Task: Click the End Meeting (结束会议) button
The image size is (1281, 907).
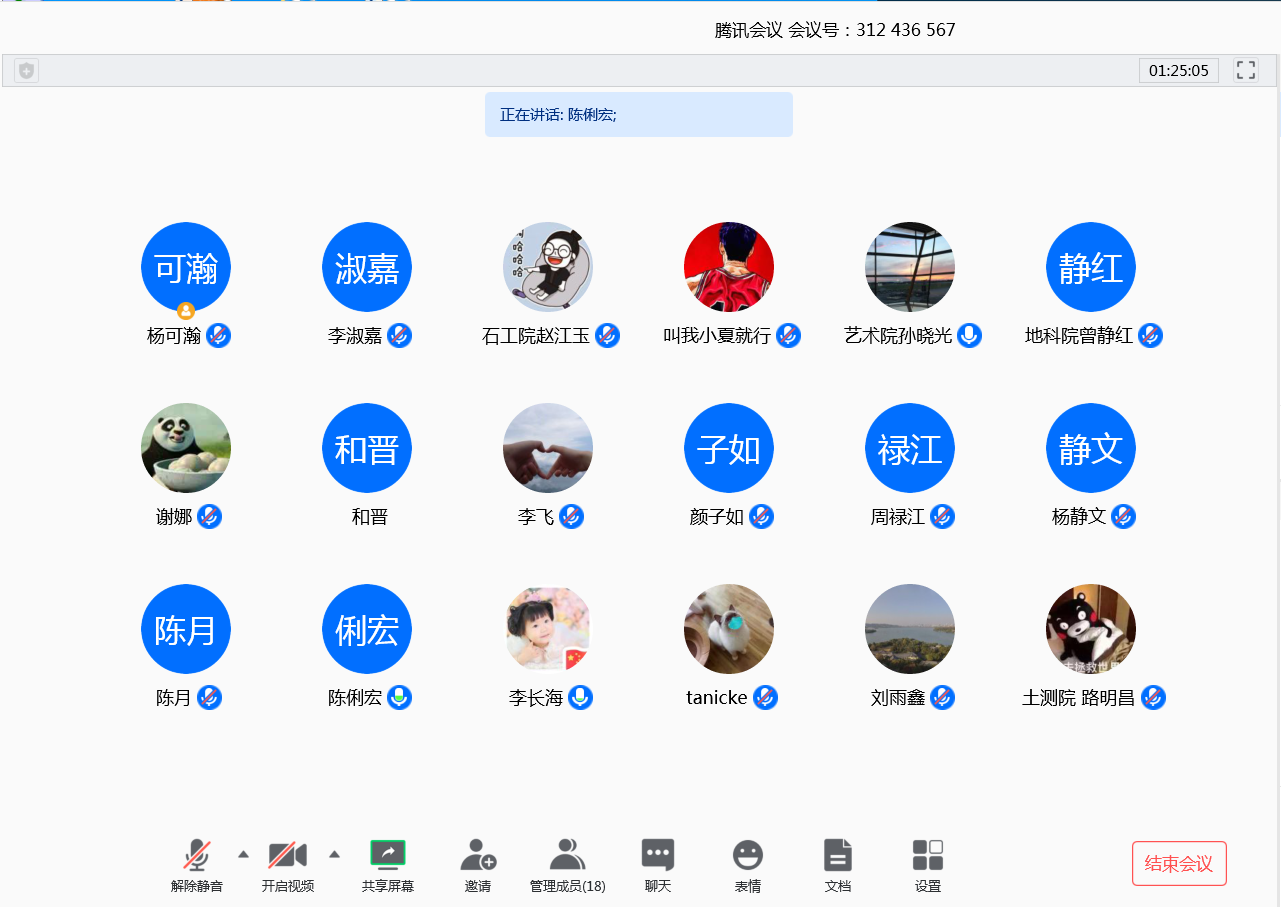Action: pos(1179,864)
